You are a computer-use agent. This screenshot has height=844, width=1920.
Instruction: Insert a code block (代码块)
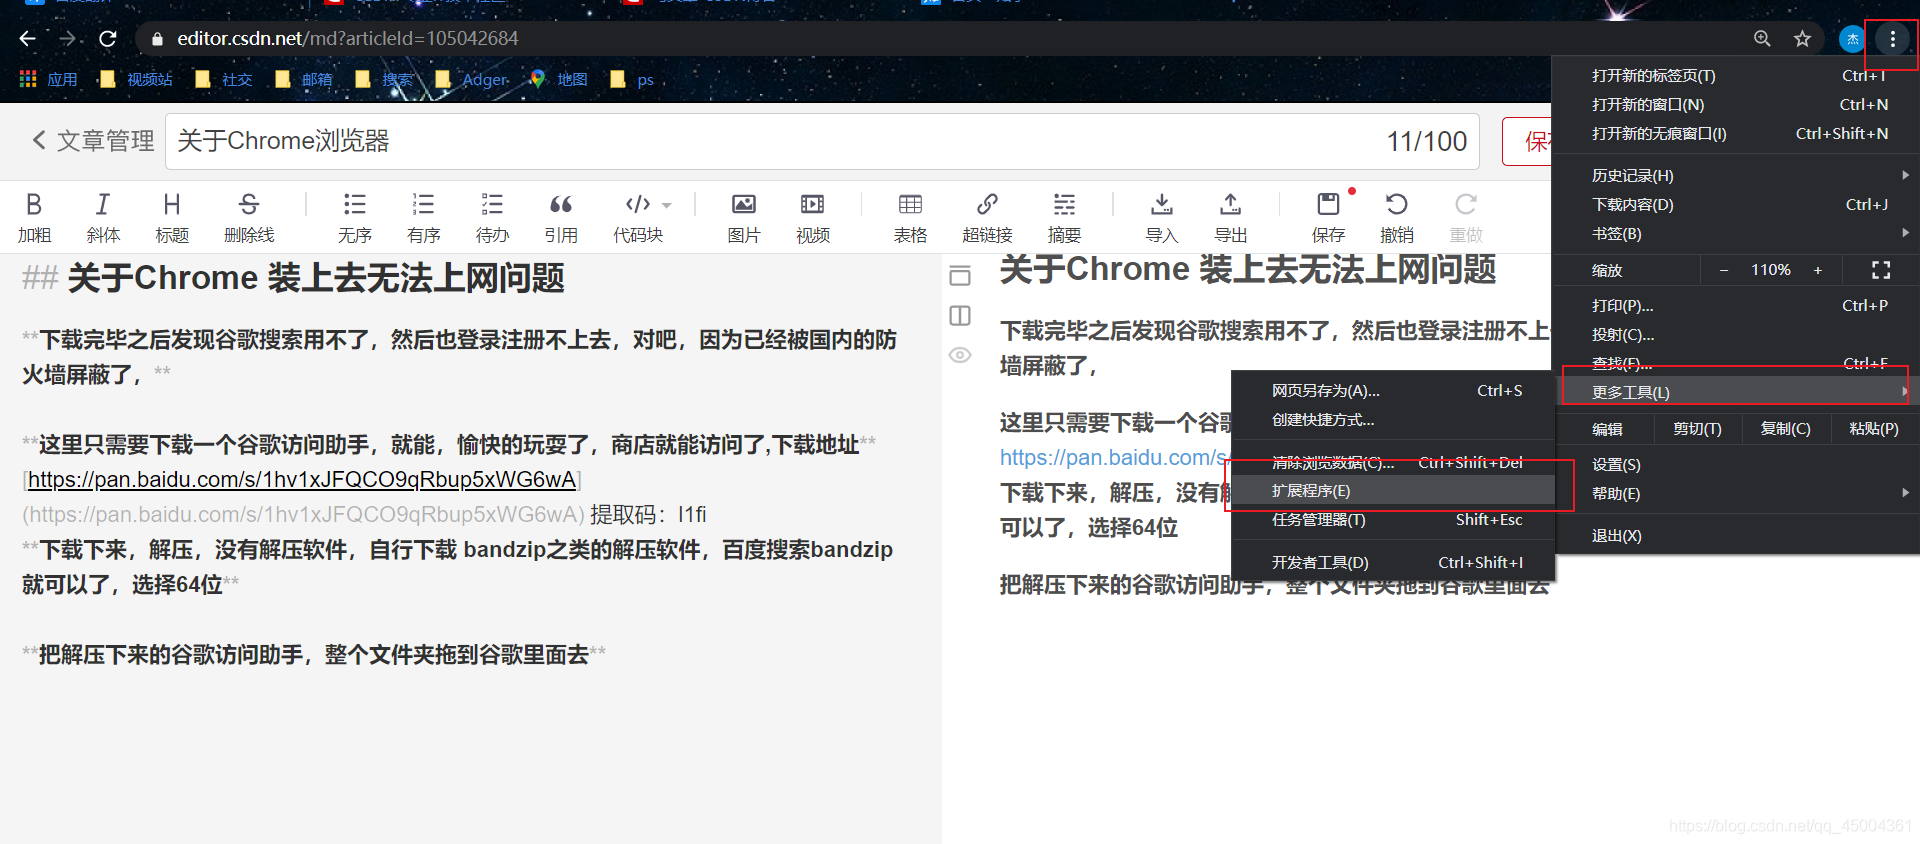[638, 217]
